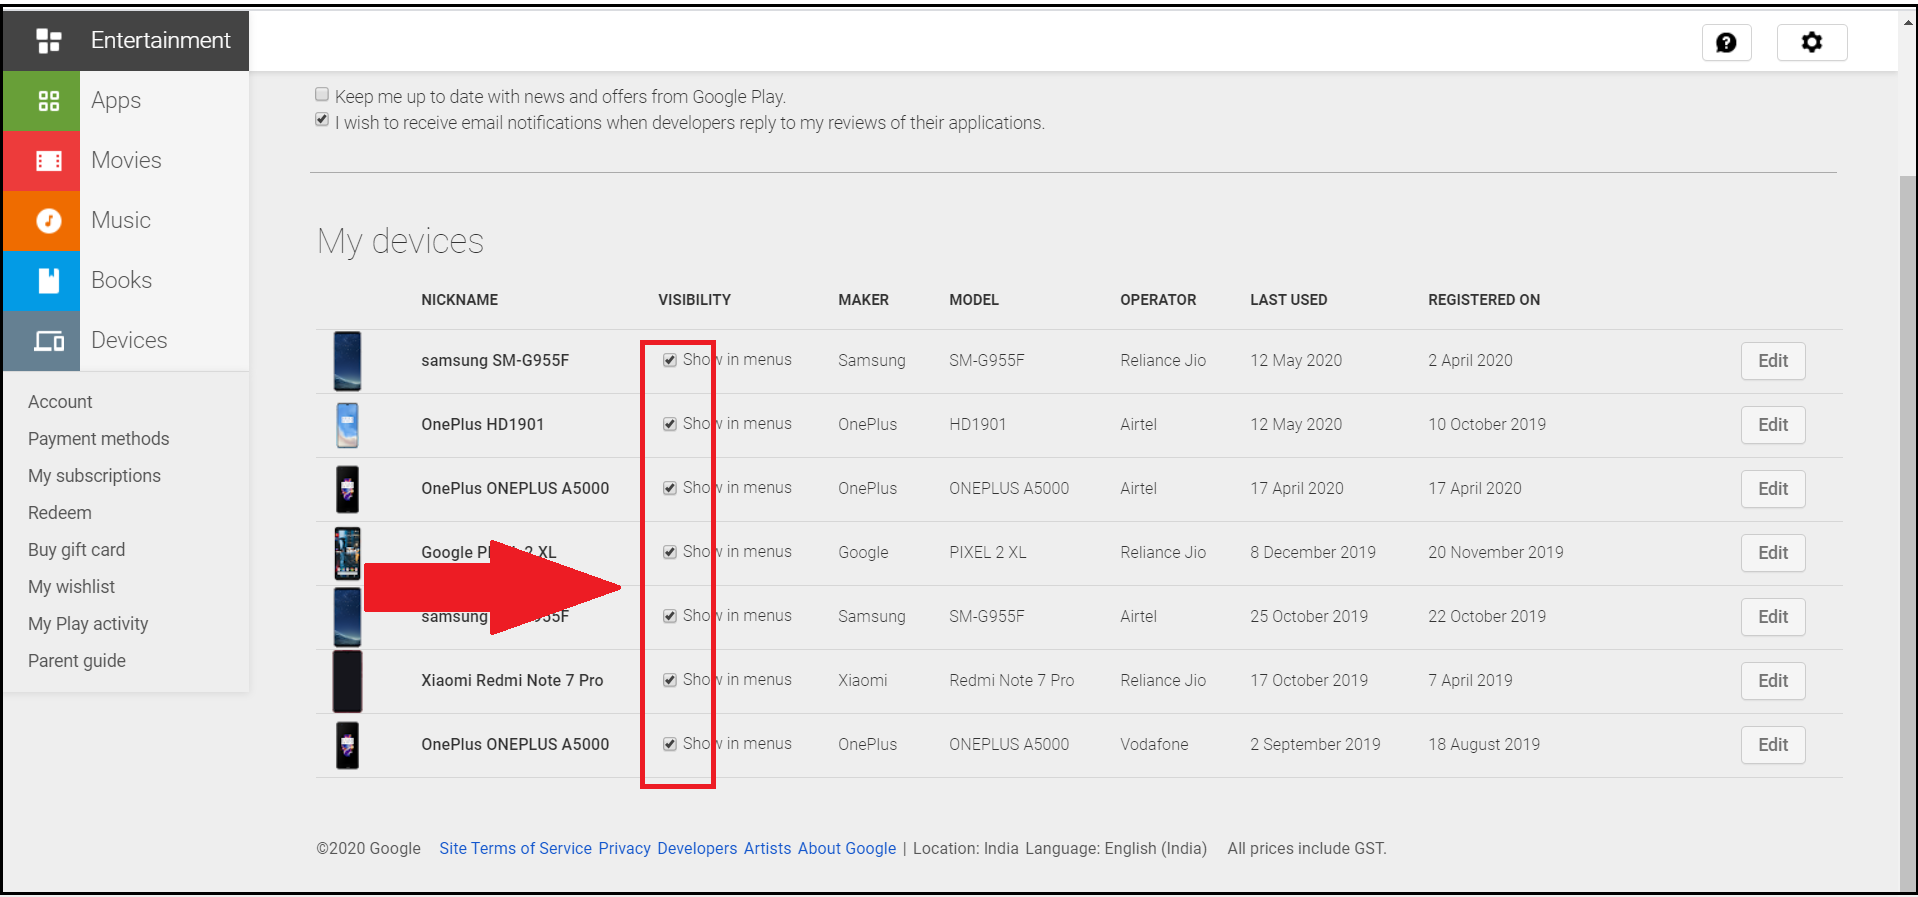Image resolution: width=1918 pixels, height=897 pixels.
Task: Click the REGISTERED ON column header
Action: pyautogui.click(x=1484, y=300)
